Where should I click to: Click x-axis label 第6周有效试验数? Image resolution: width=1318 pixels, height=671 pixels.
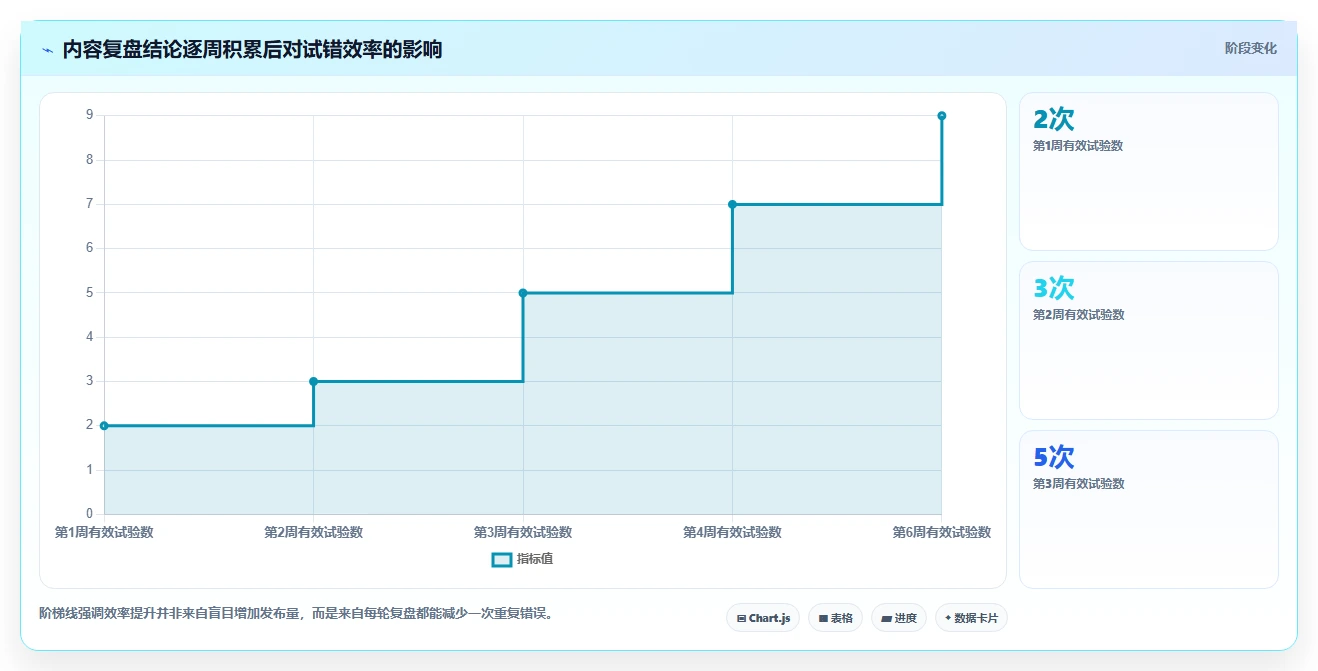[942, 533]
